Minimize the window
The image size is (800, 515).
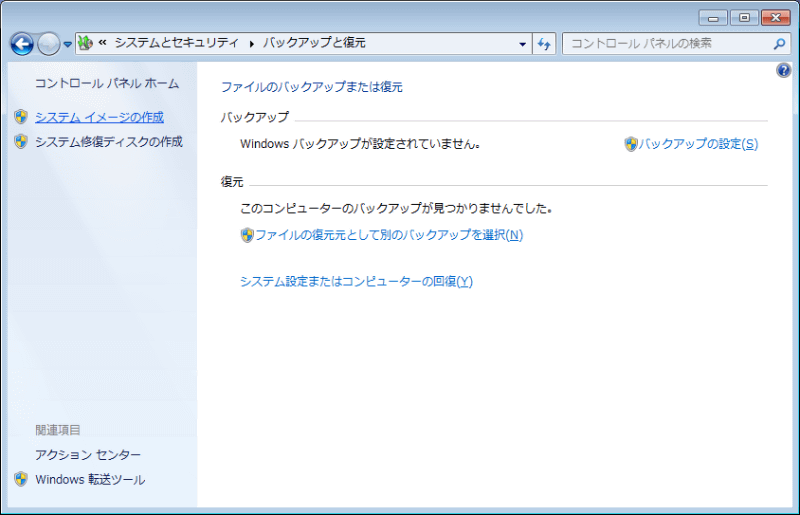pyautogui.click(x=713, y=18)
